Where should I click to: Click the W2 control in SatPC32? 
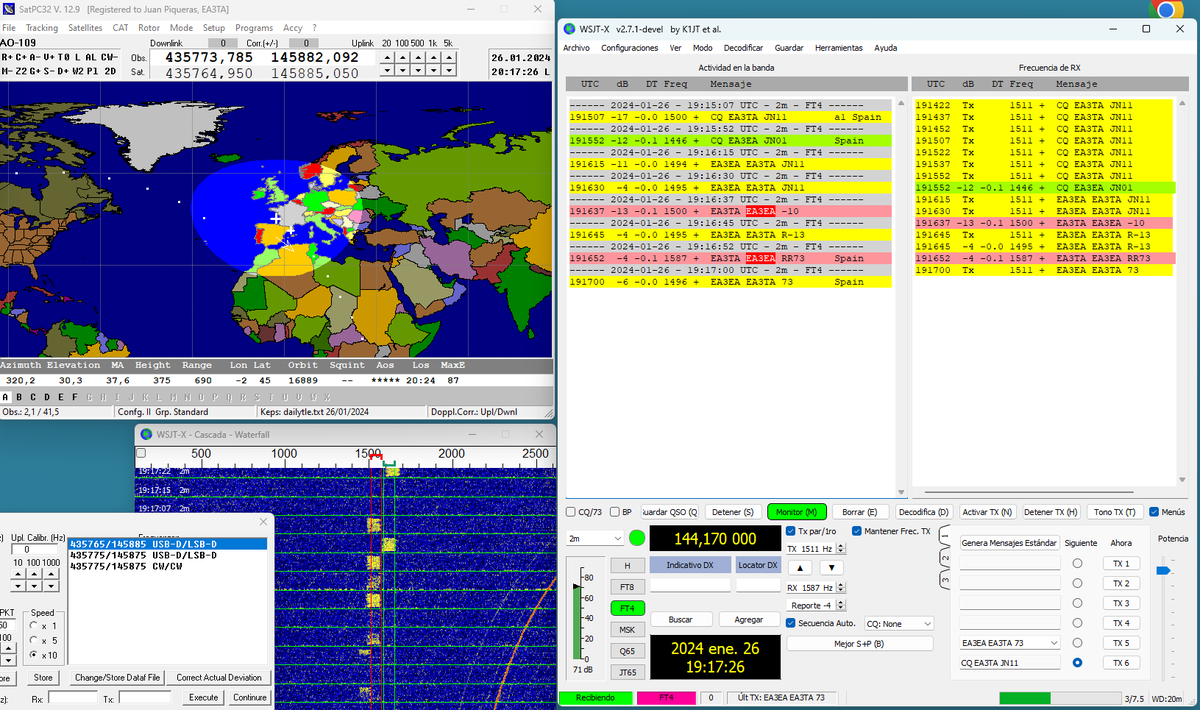pos(78,71)
